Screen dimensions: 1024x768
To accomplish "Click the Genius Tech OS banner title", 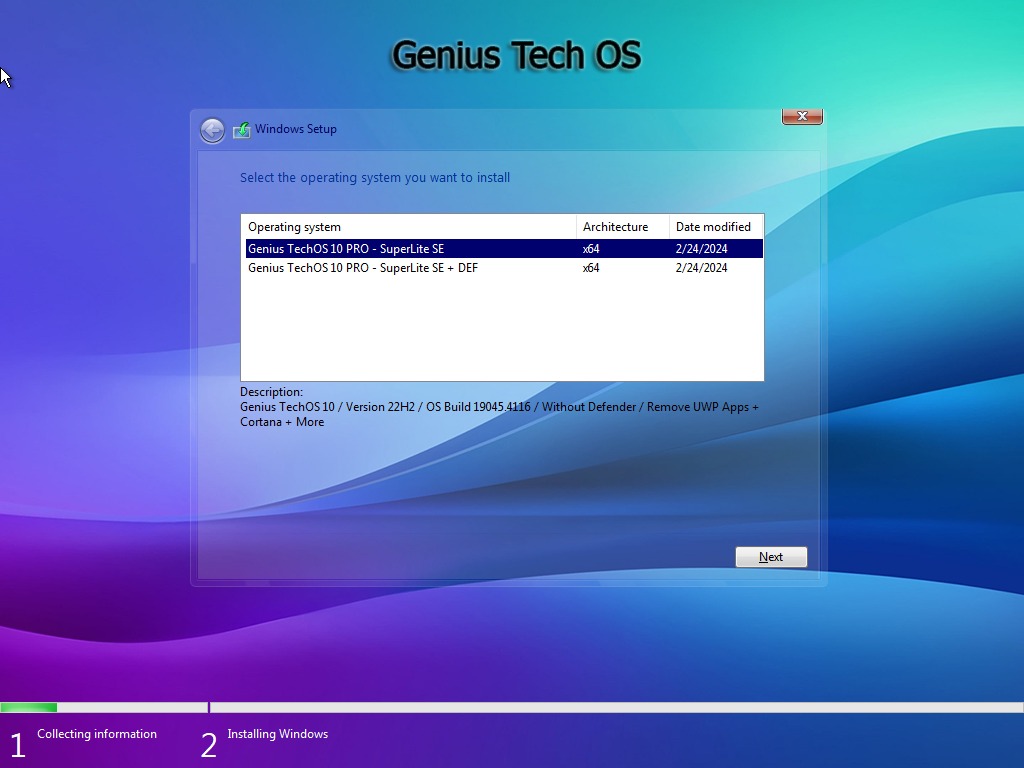I will click(516, 55).
